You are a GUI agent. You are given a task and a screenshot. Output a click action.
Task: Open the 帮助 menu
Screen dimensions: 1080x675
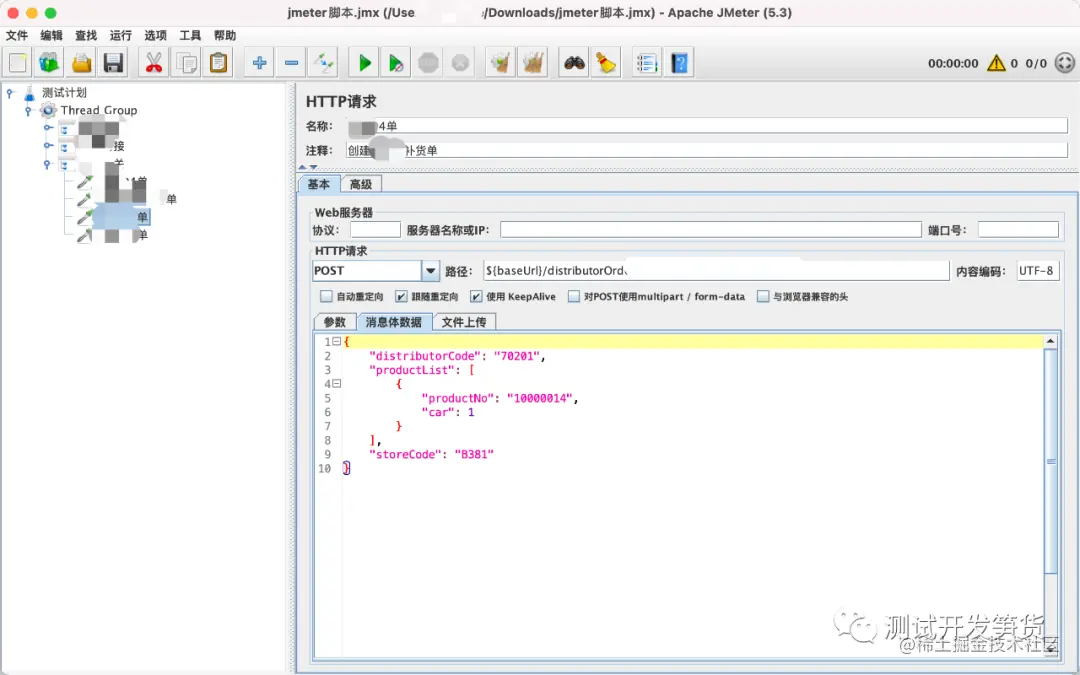click(225, 35)
